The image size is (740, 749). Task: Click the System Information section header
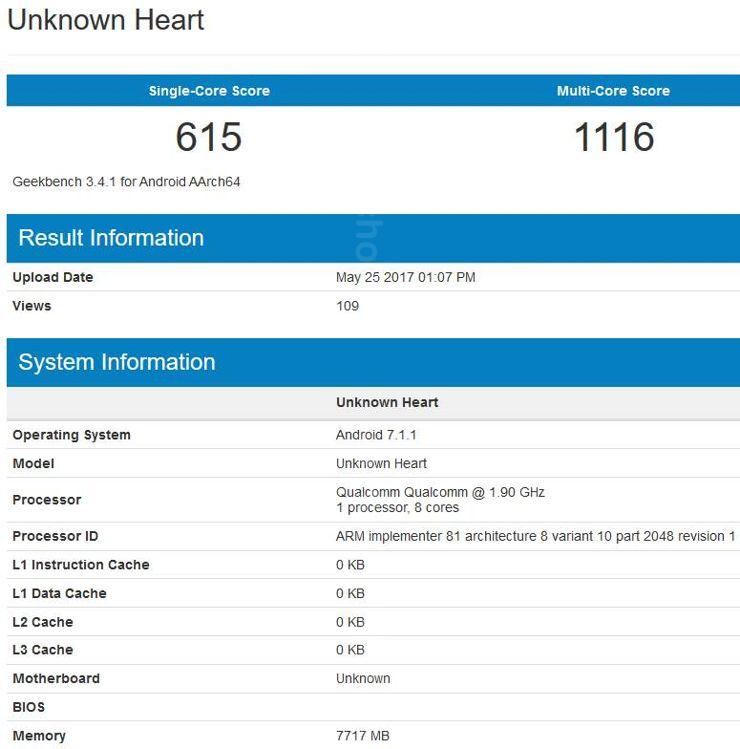click(117, 362)
